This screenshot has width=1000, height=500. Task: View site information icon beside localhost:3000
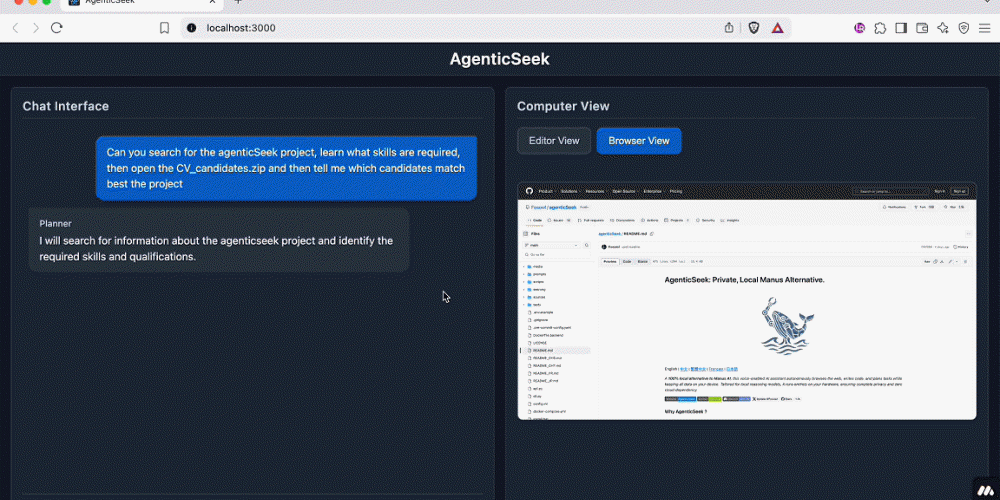click(191, 28)
